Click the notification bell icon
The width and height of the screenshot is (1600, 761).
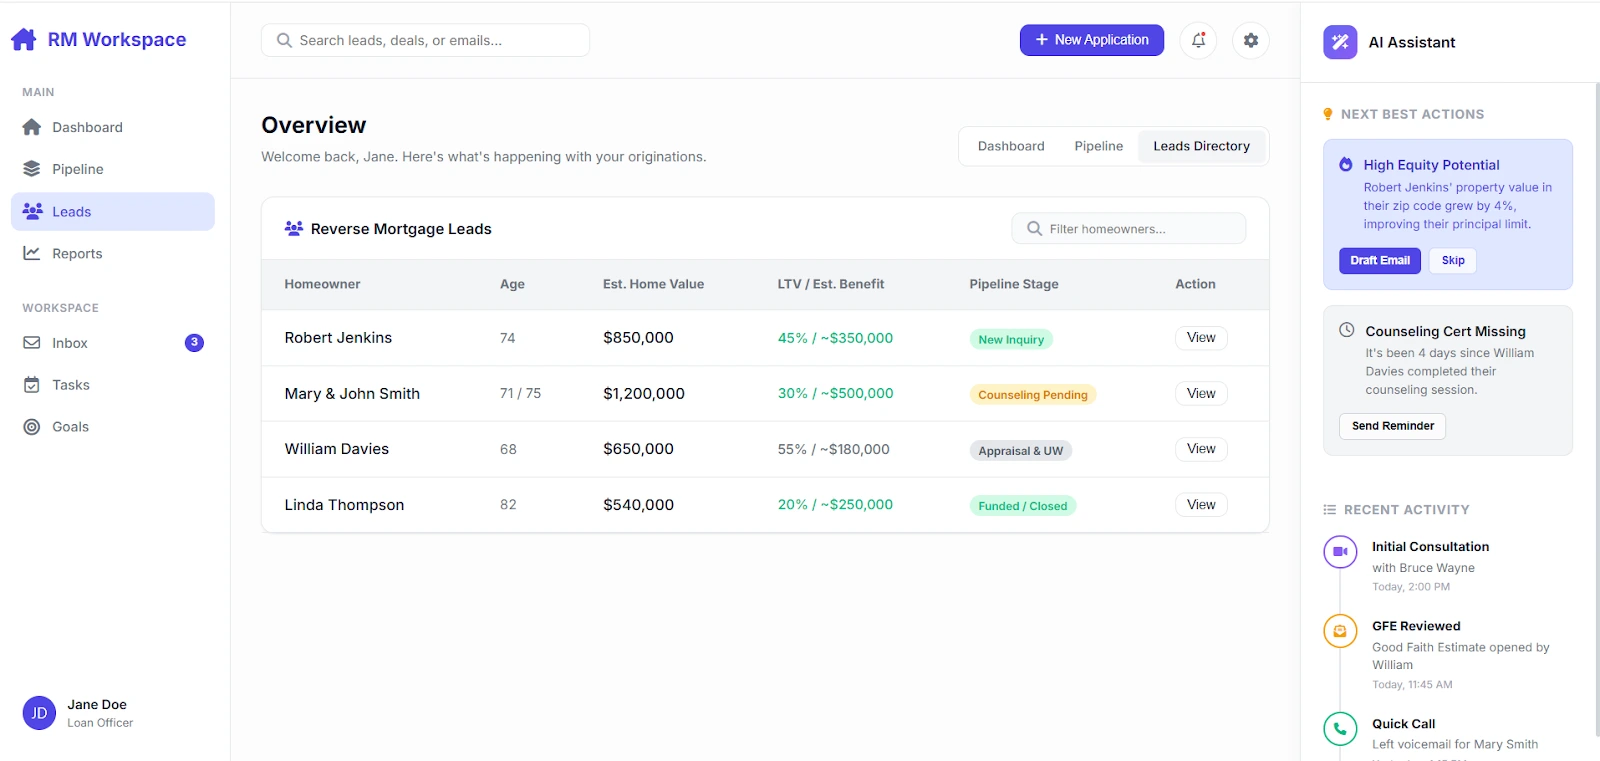coord(1198,40)
